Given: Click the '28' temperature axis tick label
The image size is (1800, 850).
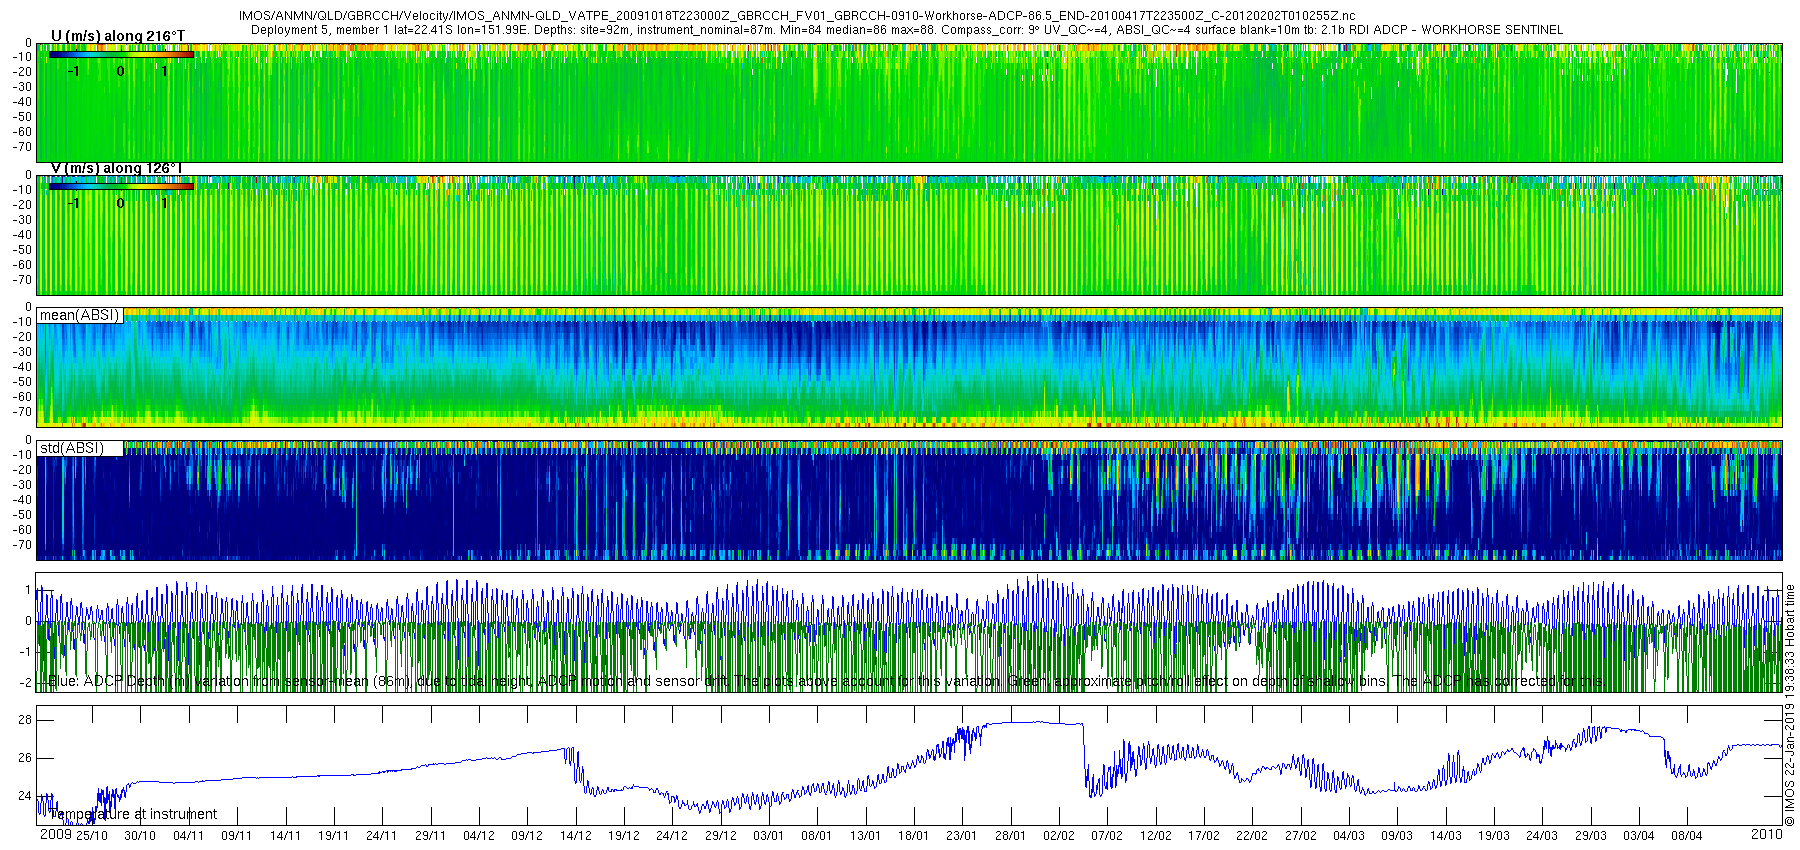Looking at the screenshot, I should (x=25, y=720).
